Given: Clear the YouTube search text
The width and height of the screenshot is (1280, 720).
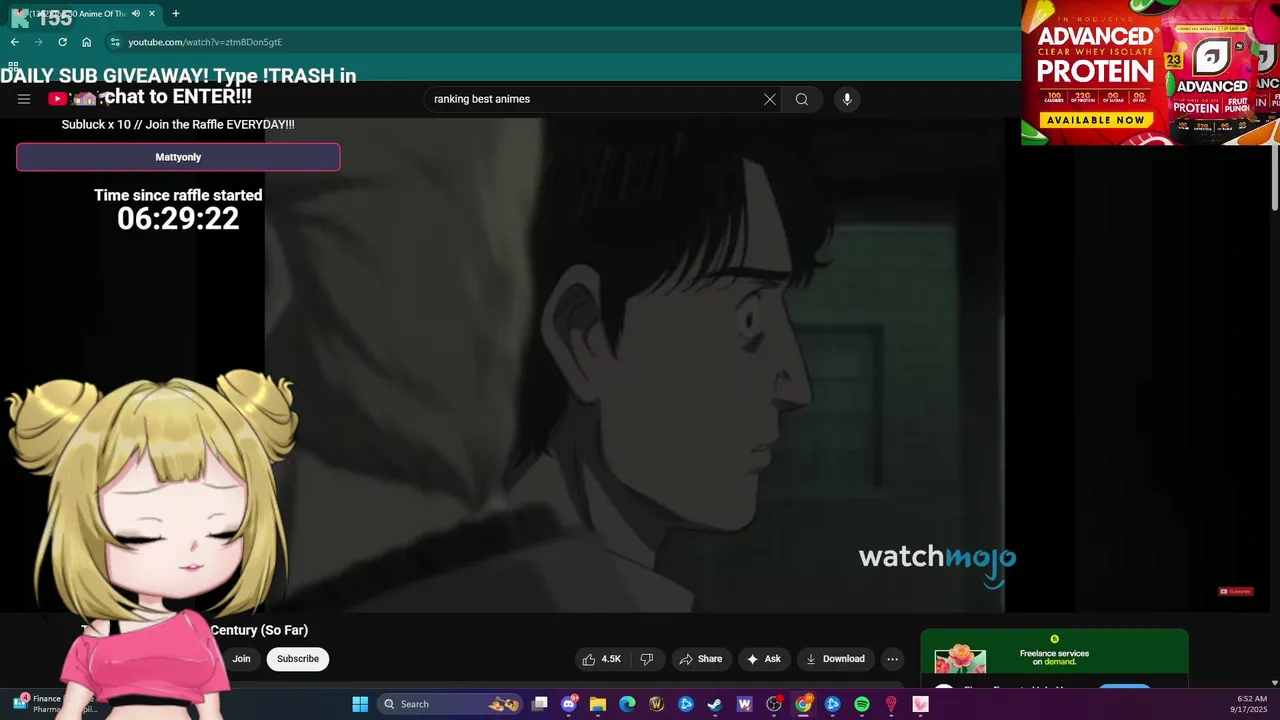Looking at the screenshot, I should coord(770,99).
